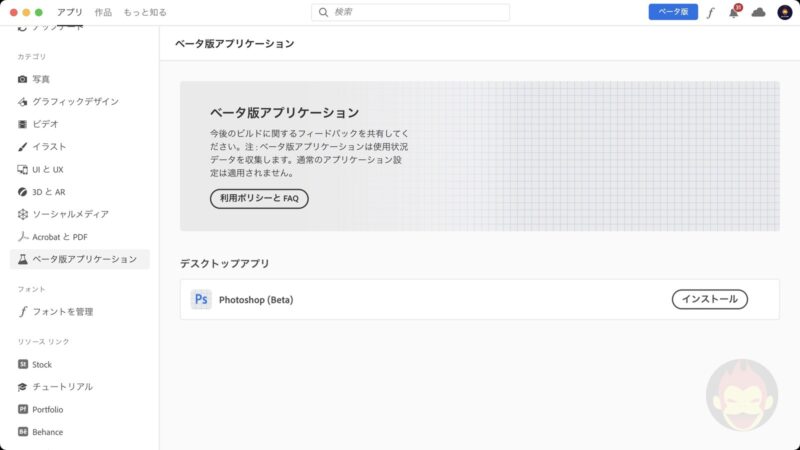Select イラスト category label
Image resolution: width=800 pixels, height=450 pixels.
[49, 147]
